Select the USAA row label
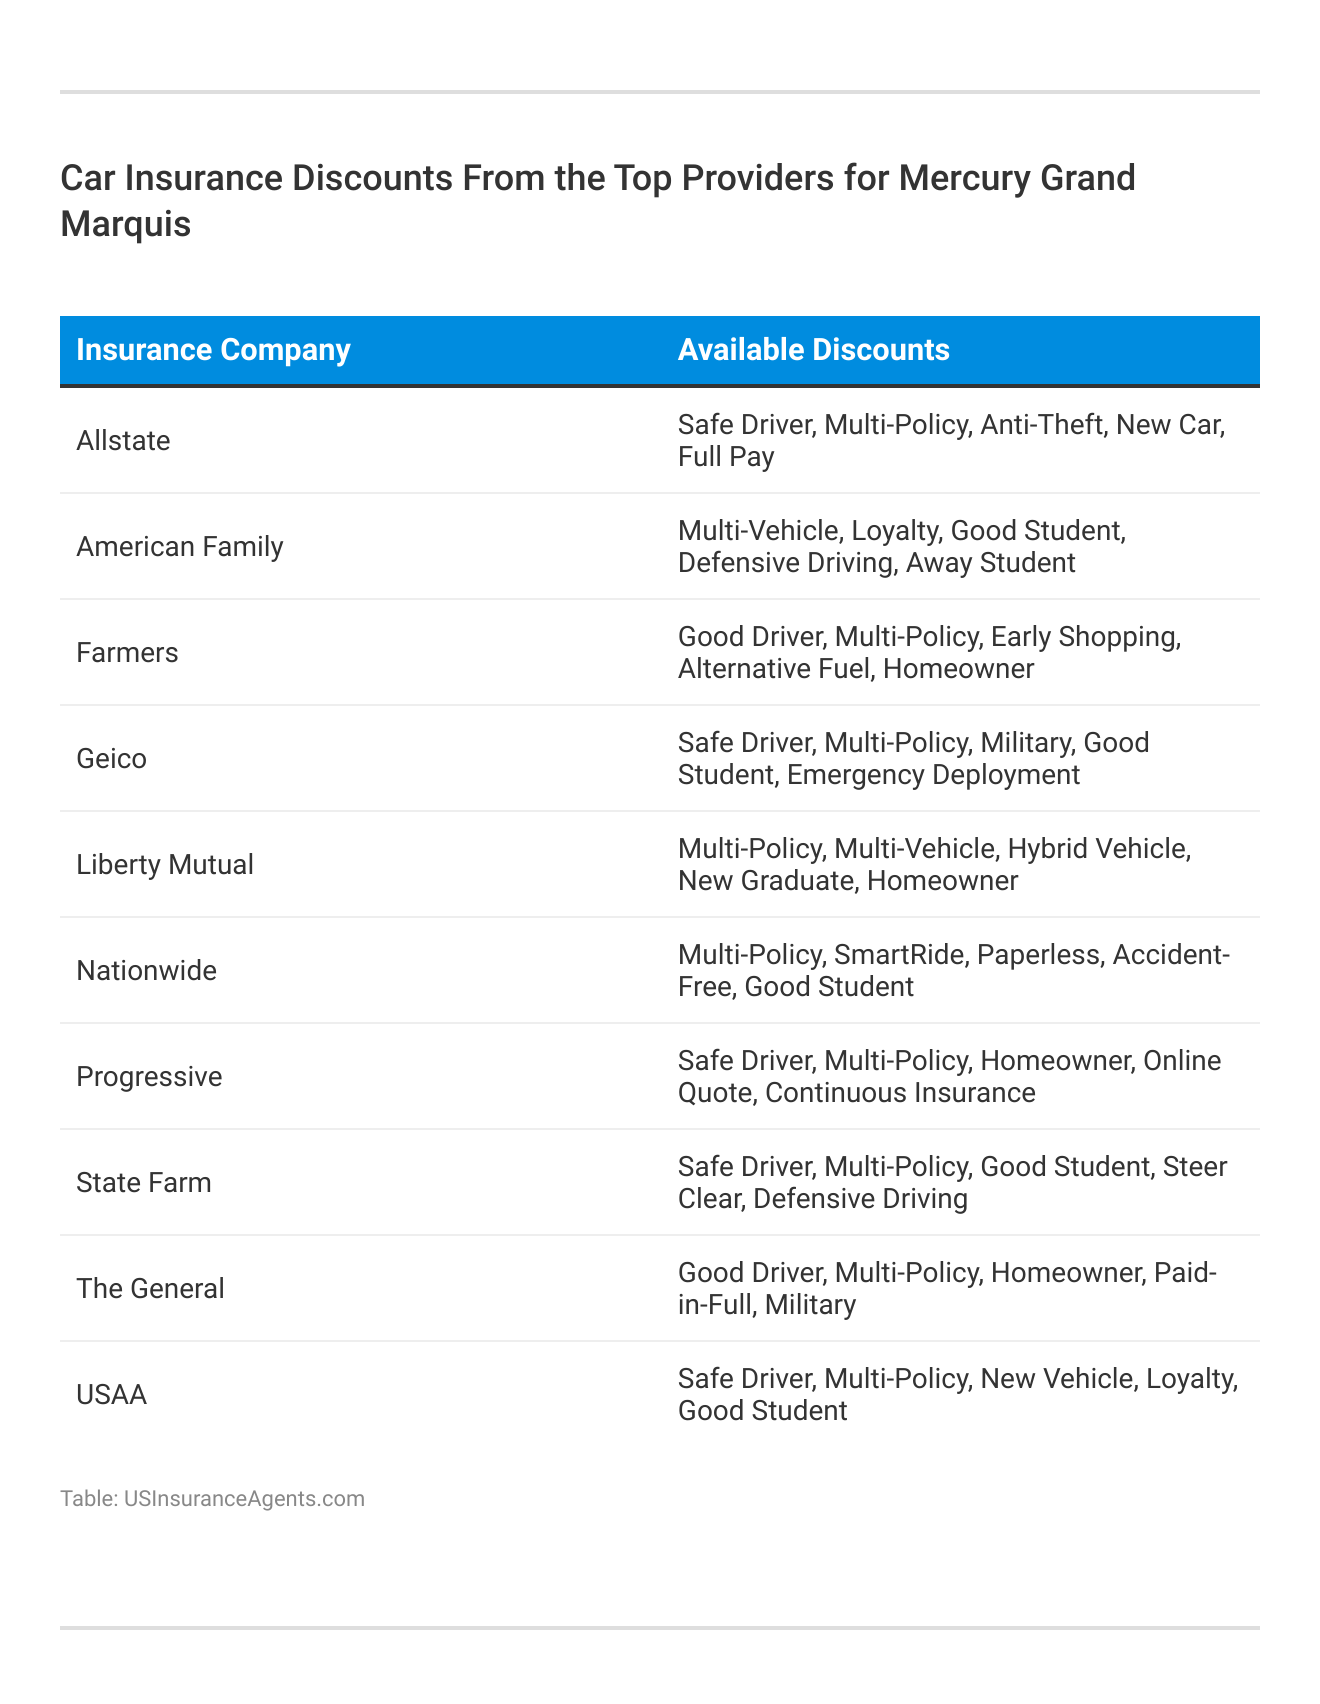This screenshot has height=1704, width=1320. (x=111, y=1395)
